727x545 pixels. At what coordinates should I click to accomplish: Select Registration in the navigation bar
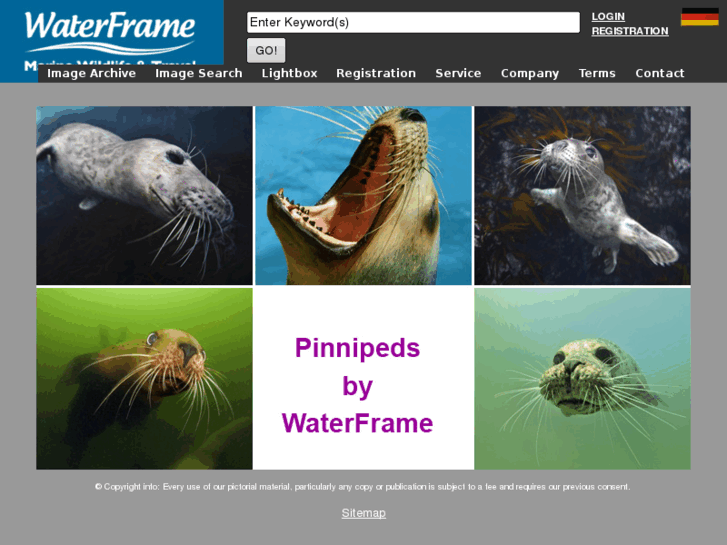(x=376, y=73)
